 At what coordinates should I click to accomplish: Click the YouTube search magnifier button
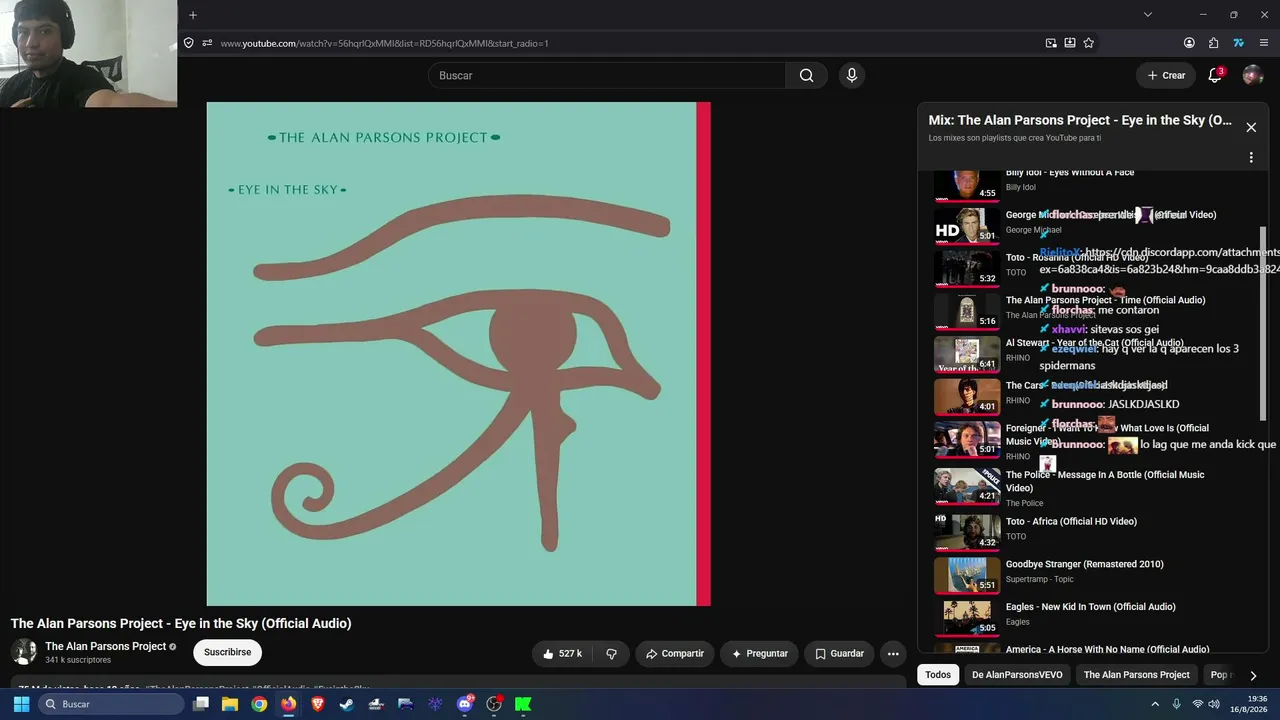[x=806, y=75]
